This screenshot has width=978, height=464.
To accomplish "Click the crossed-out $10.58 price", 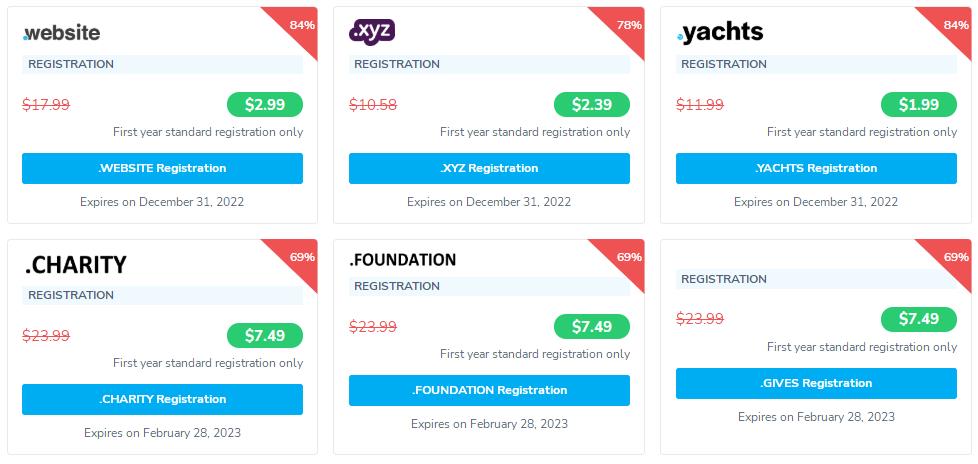I will [373, 105].
